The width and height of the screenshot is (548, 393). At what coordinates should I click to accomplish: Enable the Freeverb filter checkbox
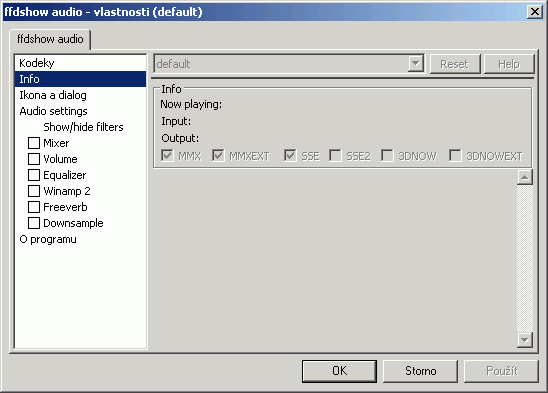[34, 207]
